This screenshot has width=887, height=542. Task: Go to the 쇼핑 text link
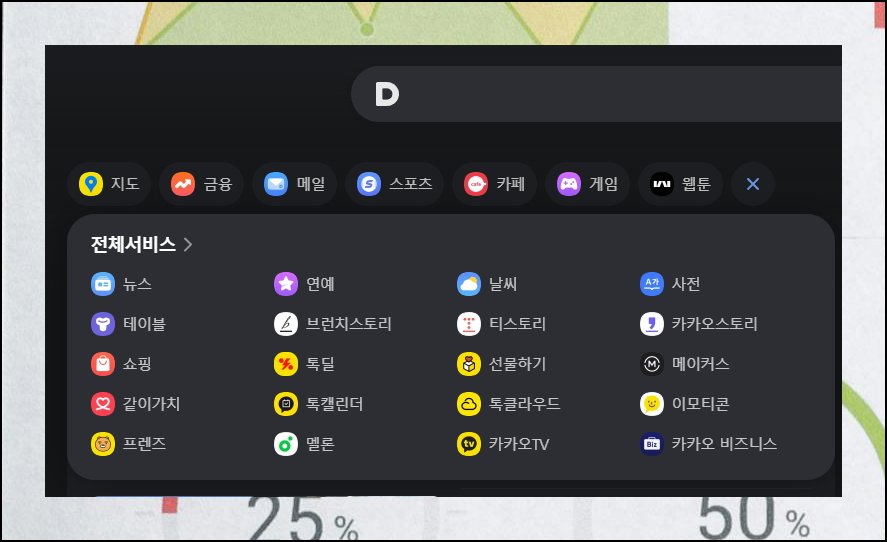coord(137,364)
